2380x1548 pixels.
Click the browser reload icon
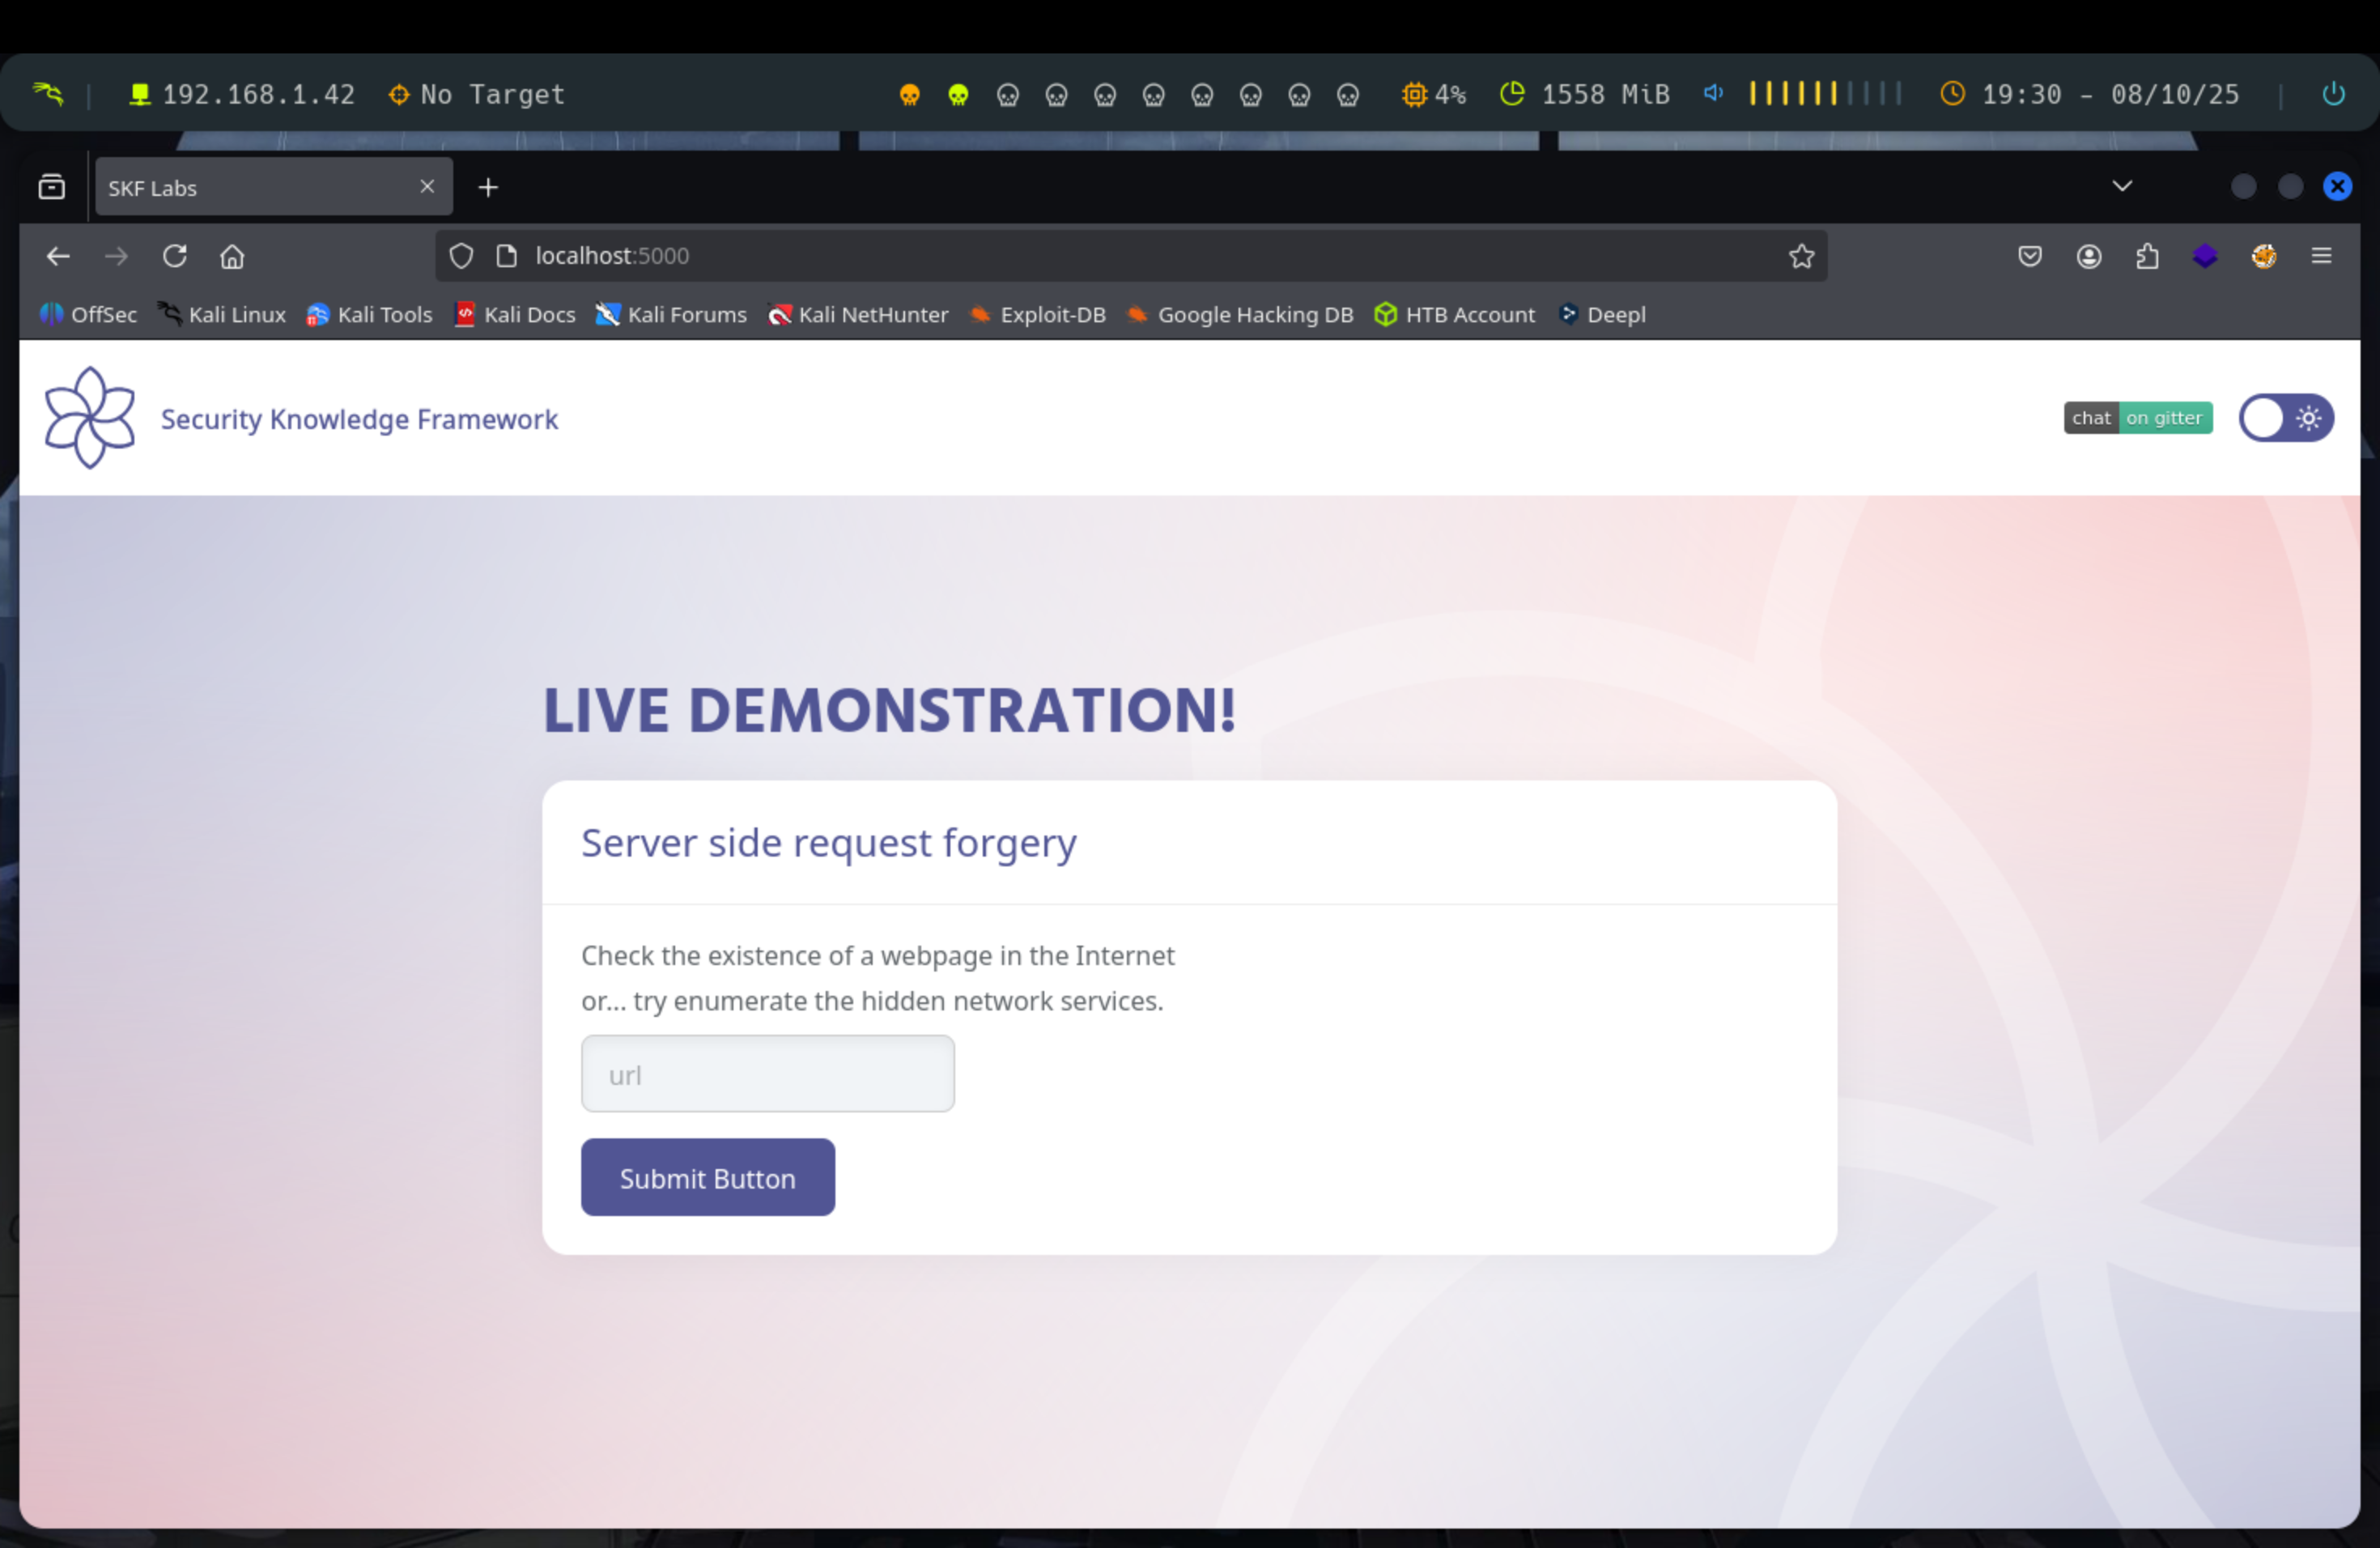pos(175,257)
